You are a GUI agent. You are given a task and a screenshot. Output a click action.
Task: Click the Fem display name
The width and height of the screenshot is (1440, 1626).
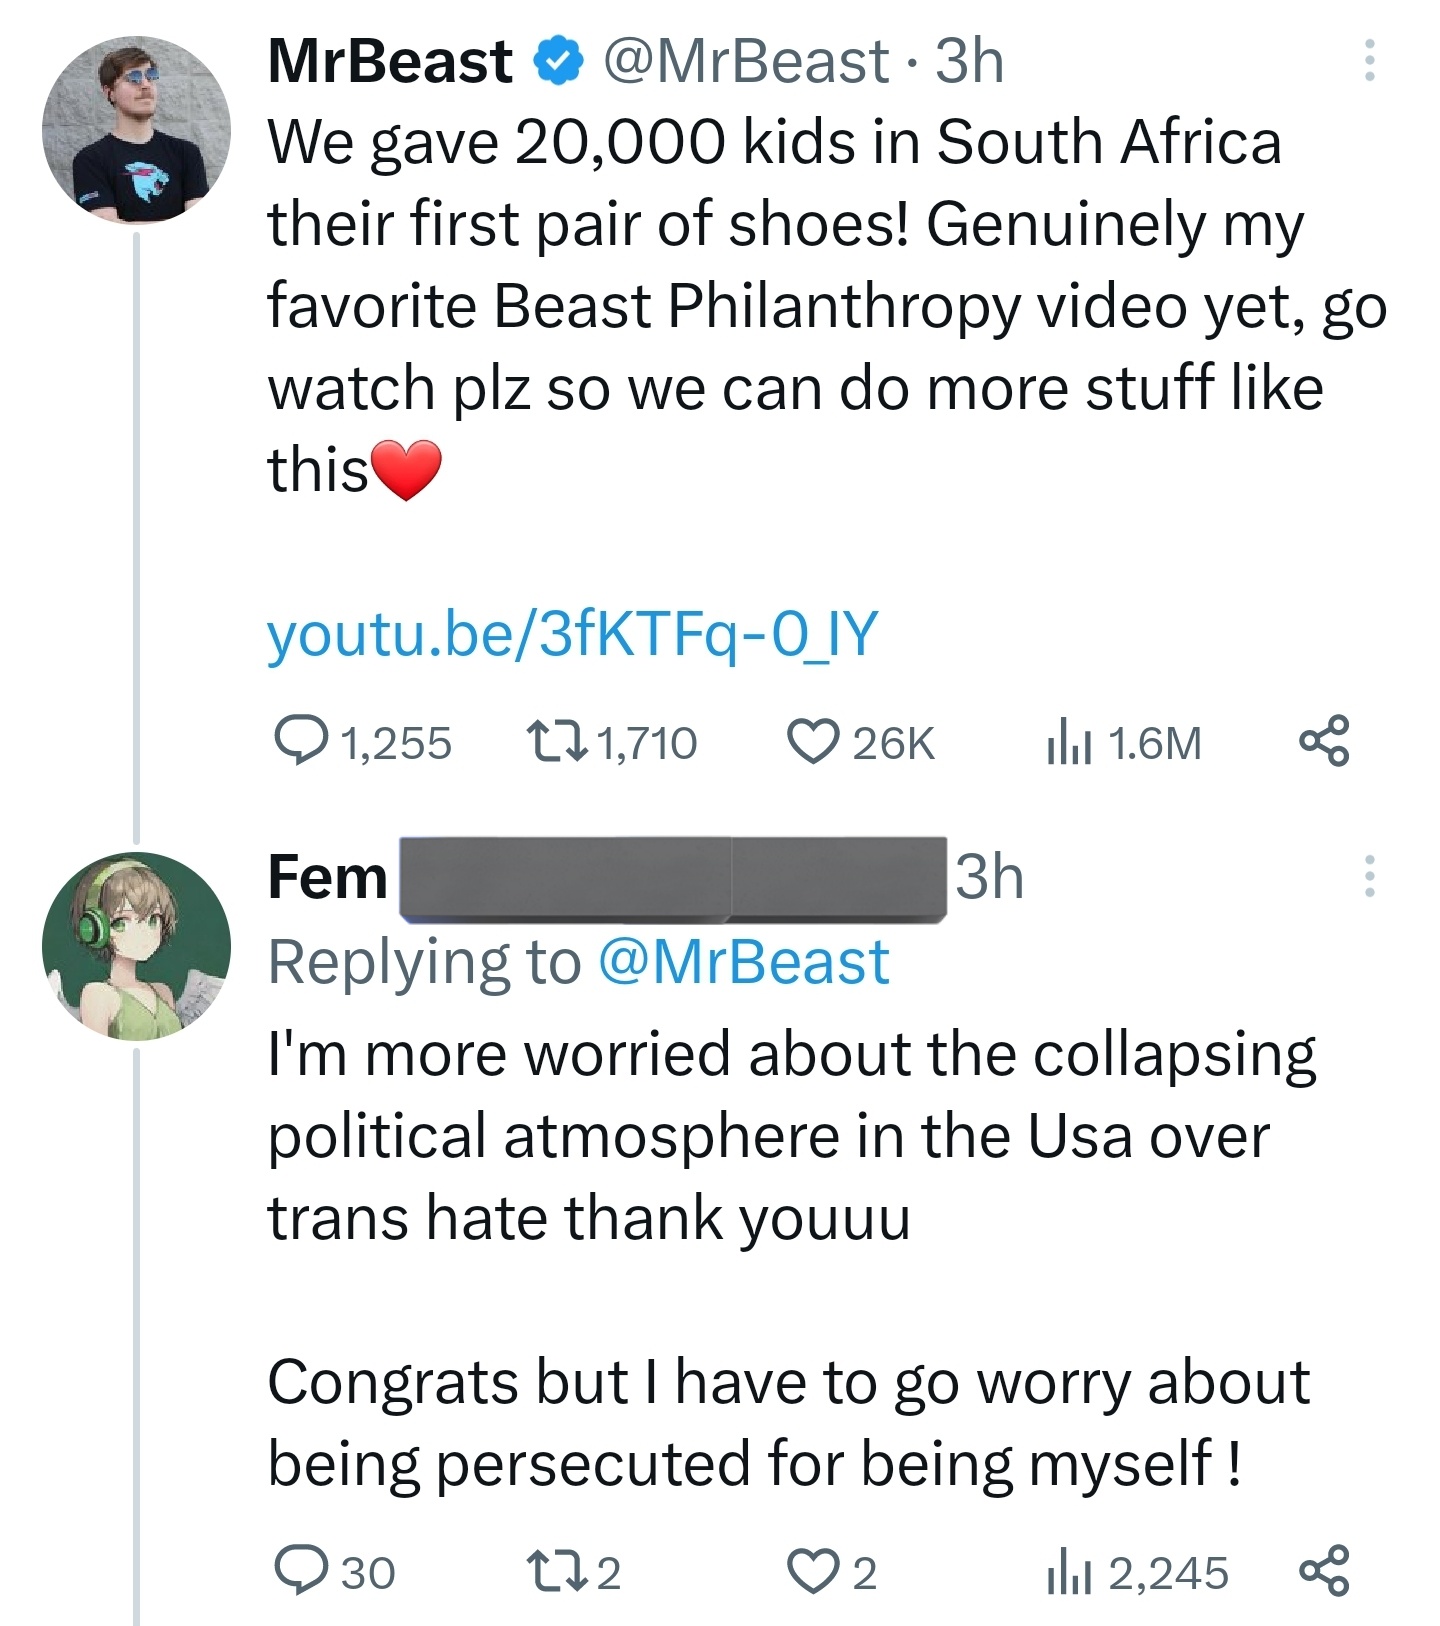coord(328,878)
